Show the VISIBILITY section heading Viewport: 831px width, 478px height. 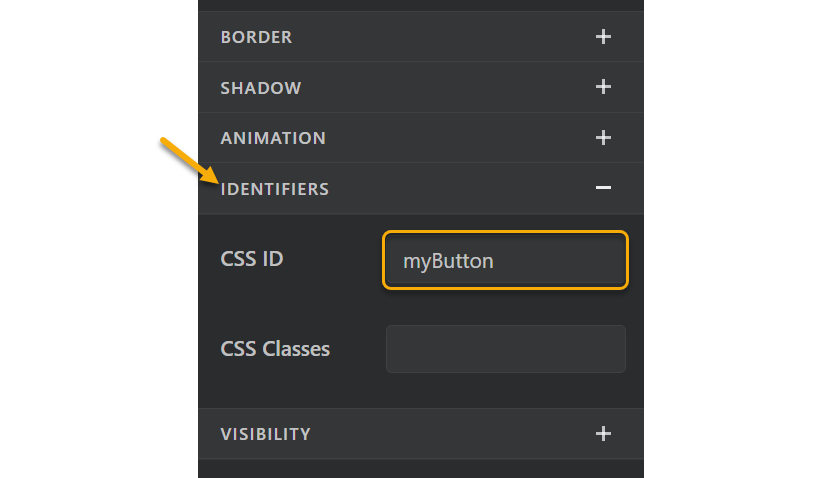(x=266, y=434)
